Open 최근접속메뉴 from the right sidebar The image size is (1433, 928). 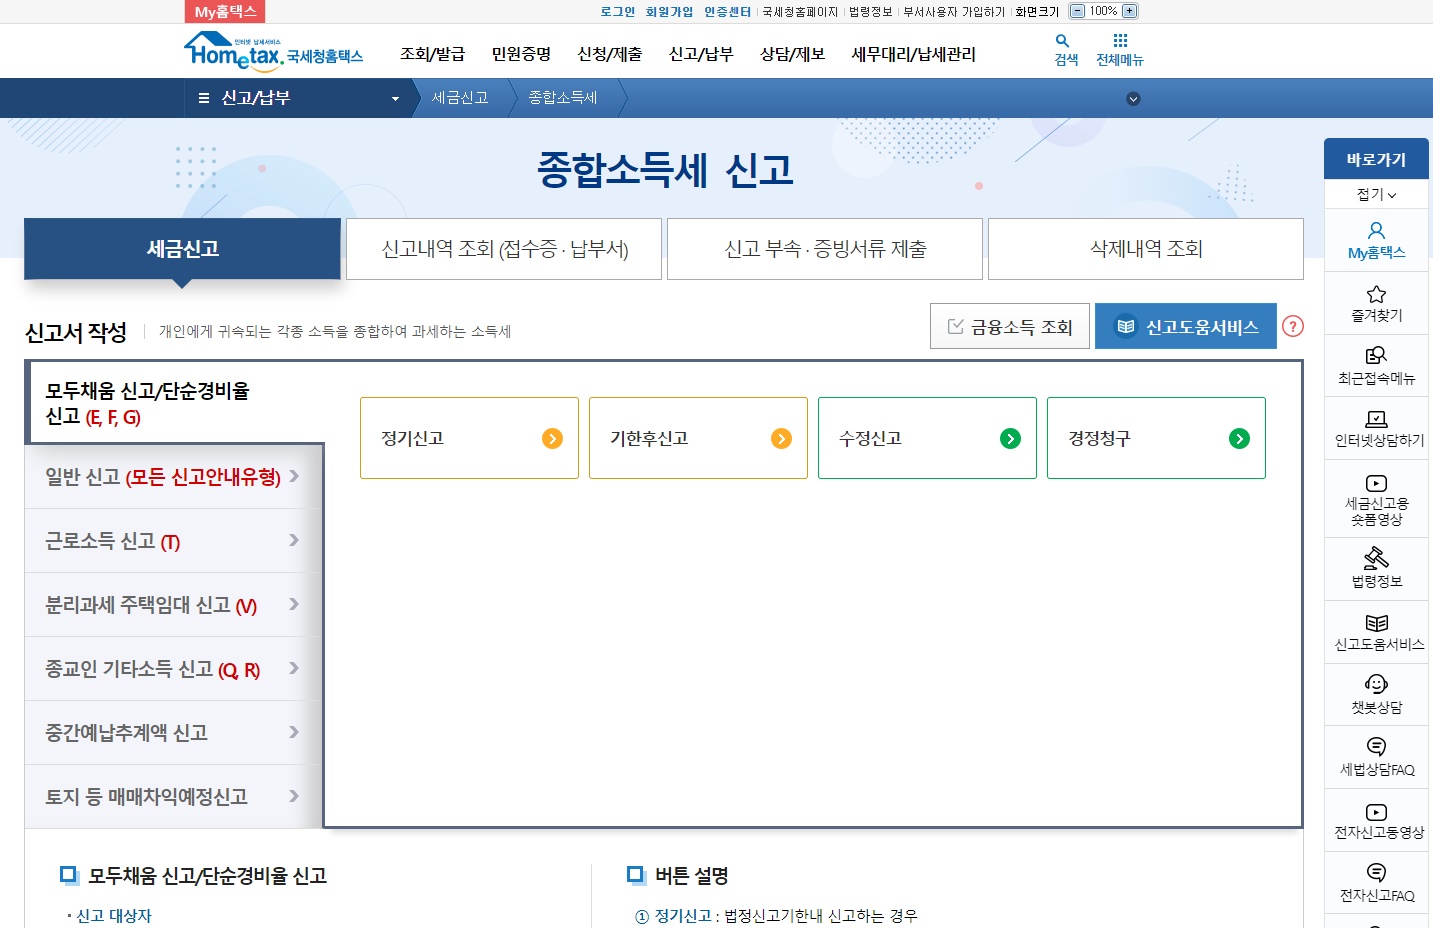tap(1376, 367)
